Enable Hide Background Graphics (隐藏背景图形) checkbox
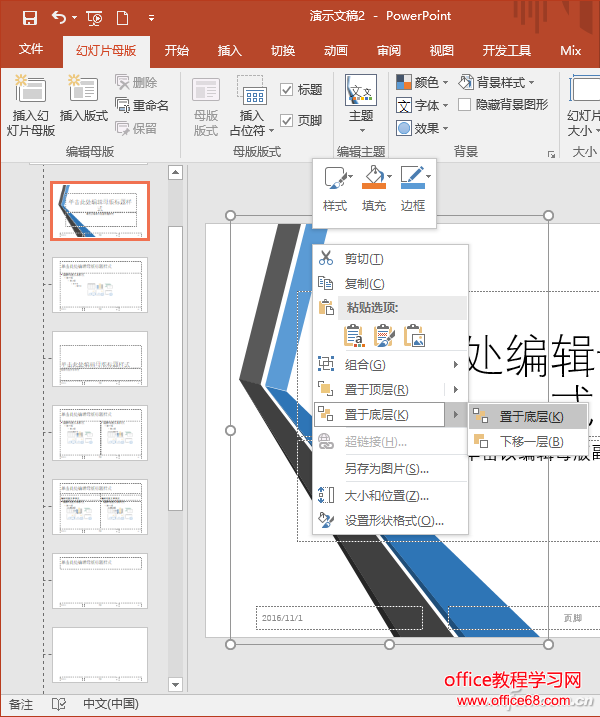Image resolution: width=600 pixels, height=717 pixels. tap(465, 104)
